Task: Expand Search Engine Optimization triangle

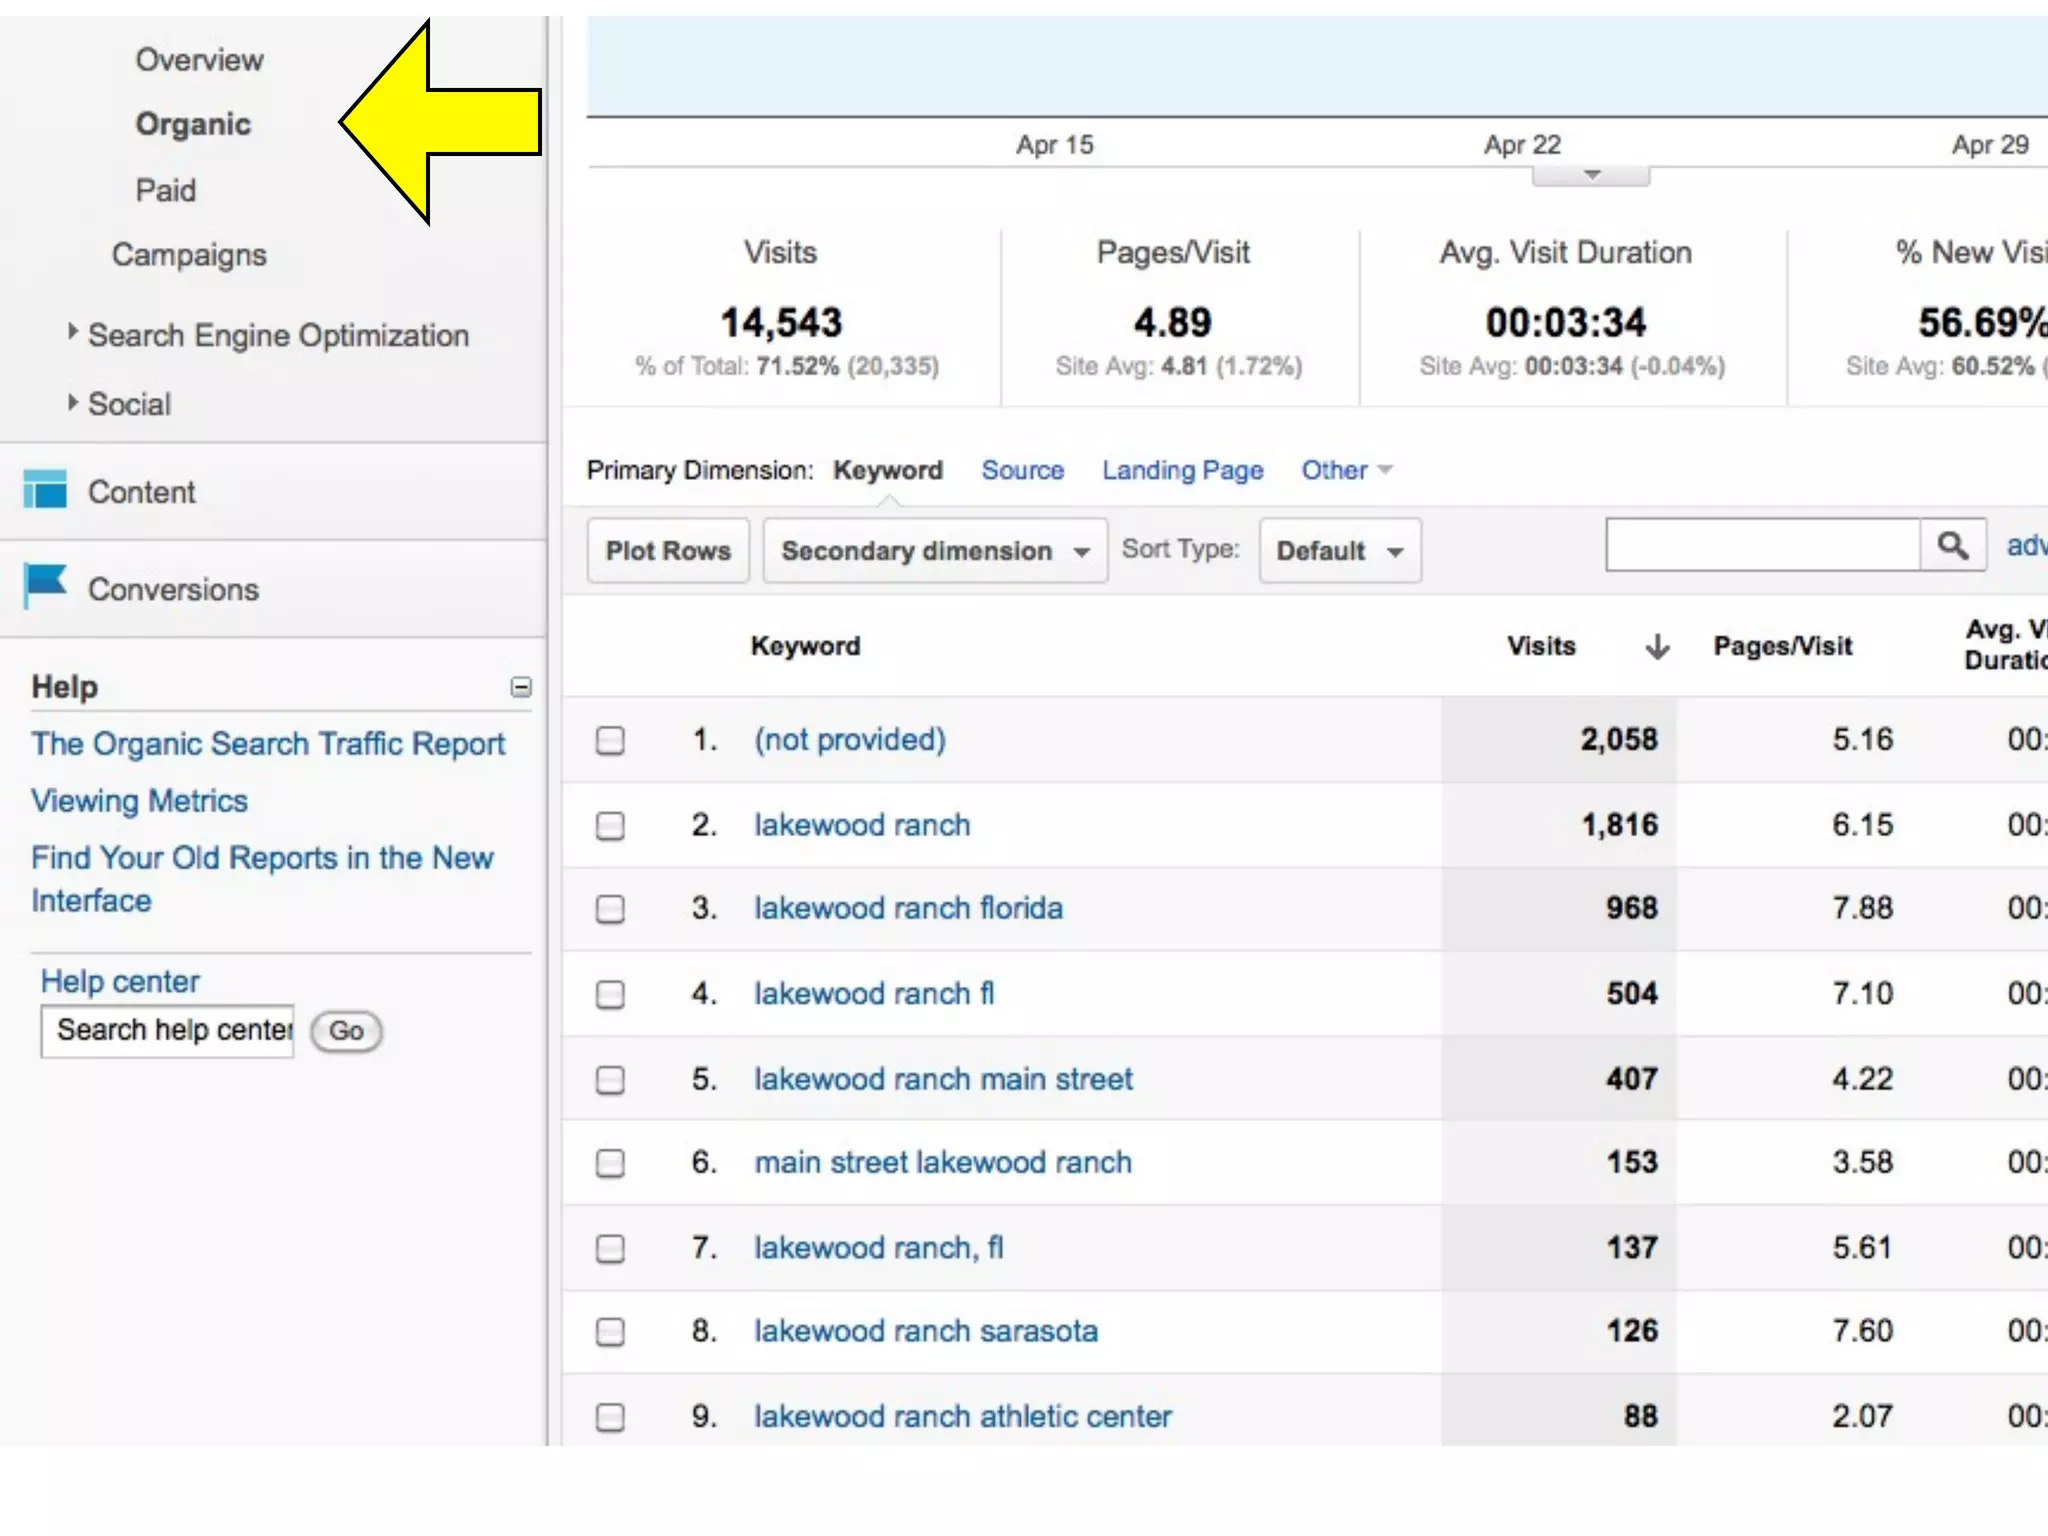Action: coord(72,332)
